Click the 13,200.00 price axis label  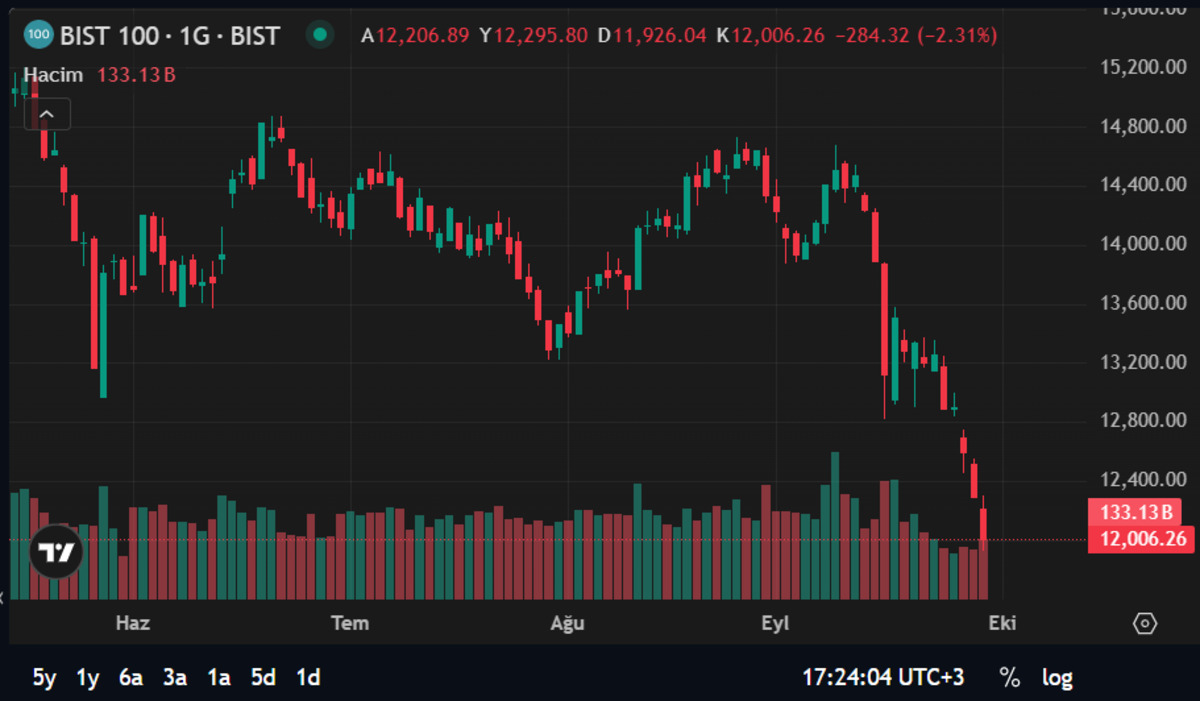tap(1142, 362)
